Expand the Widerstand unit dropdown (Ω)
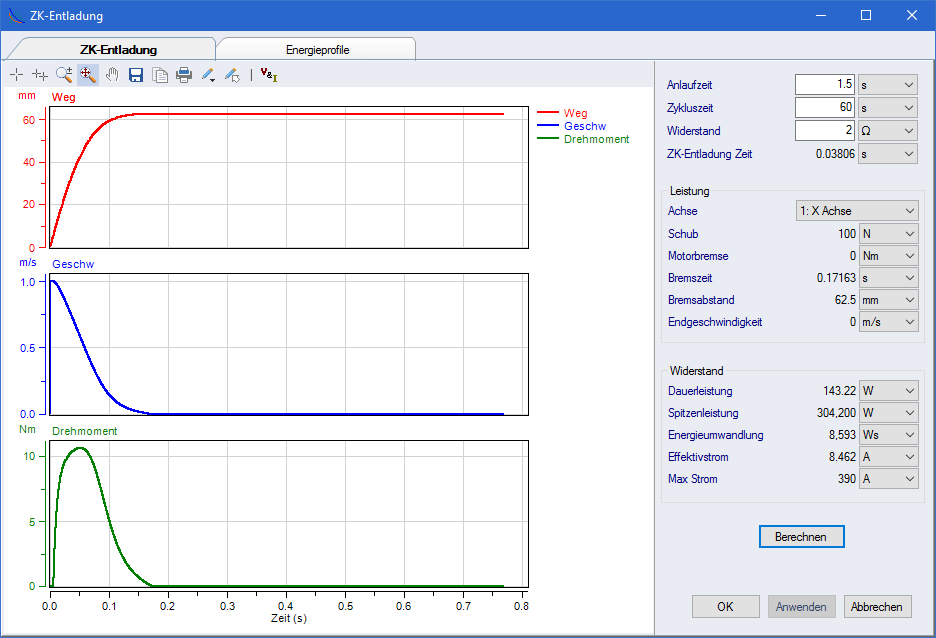This screenshot has height=638, width=936. click(888, 131)
